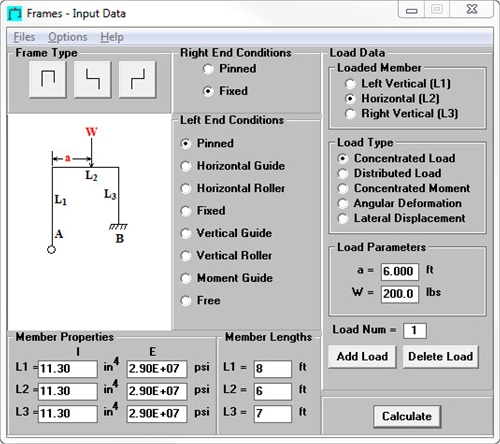Select the portal frame type icon
This screenshot has width=500, height=444.
click(48, 79)
